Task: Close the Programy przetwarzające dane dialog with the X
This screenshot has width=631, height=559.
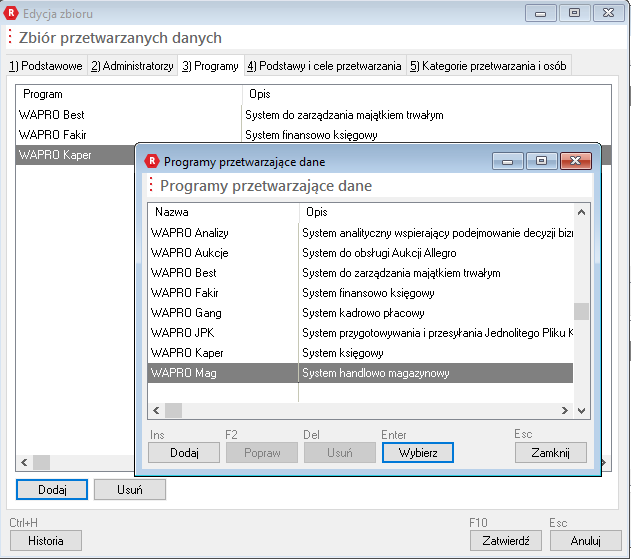Action: [575, 161]
